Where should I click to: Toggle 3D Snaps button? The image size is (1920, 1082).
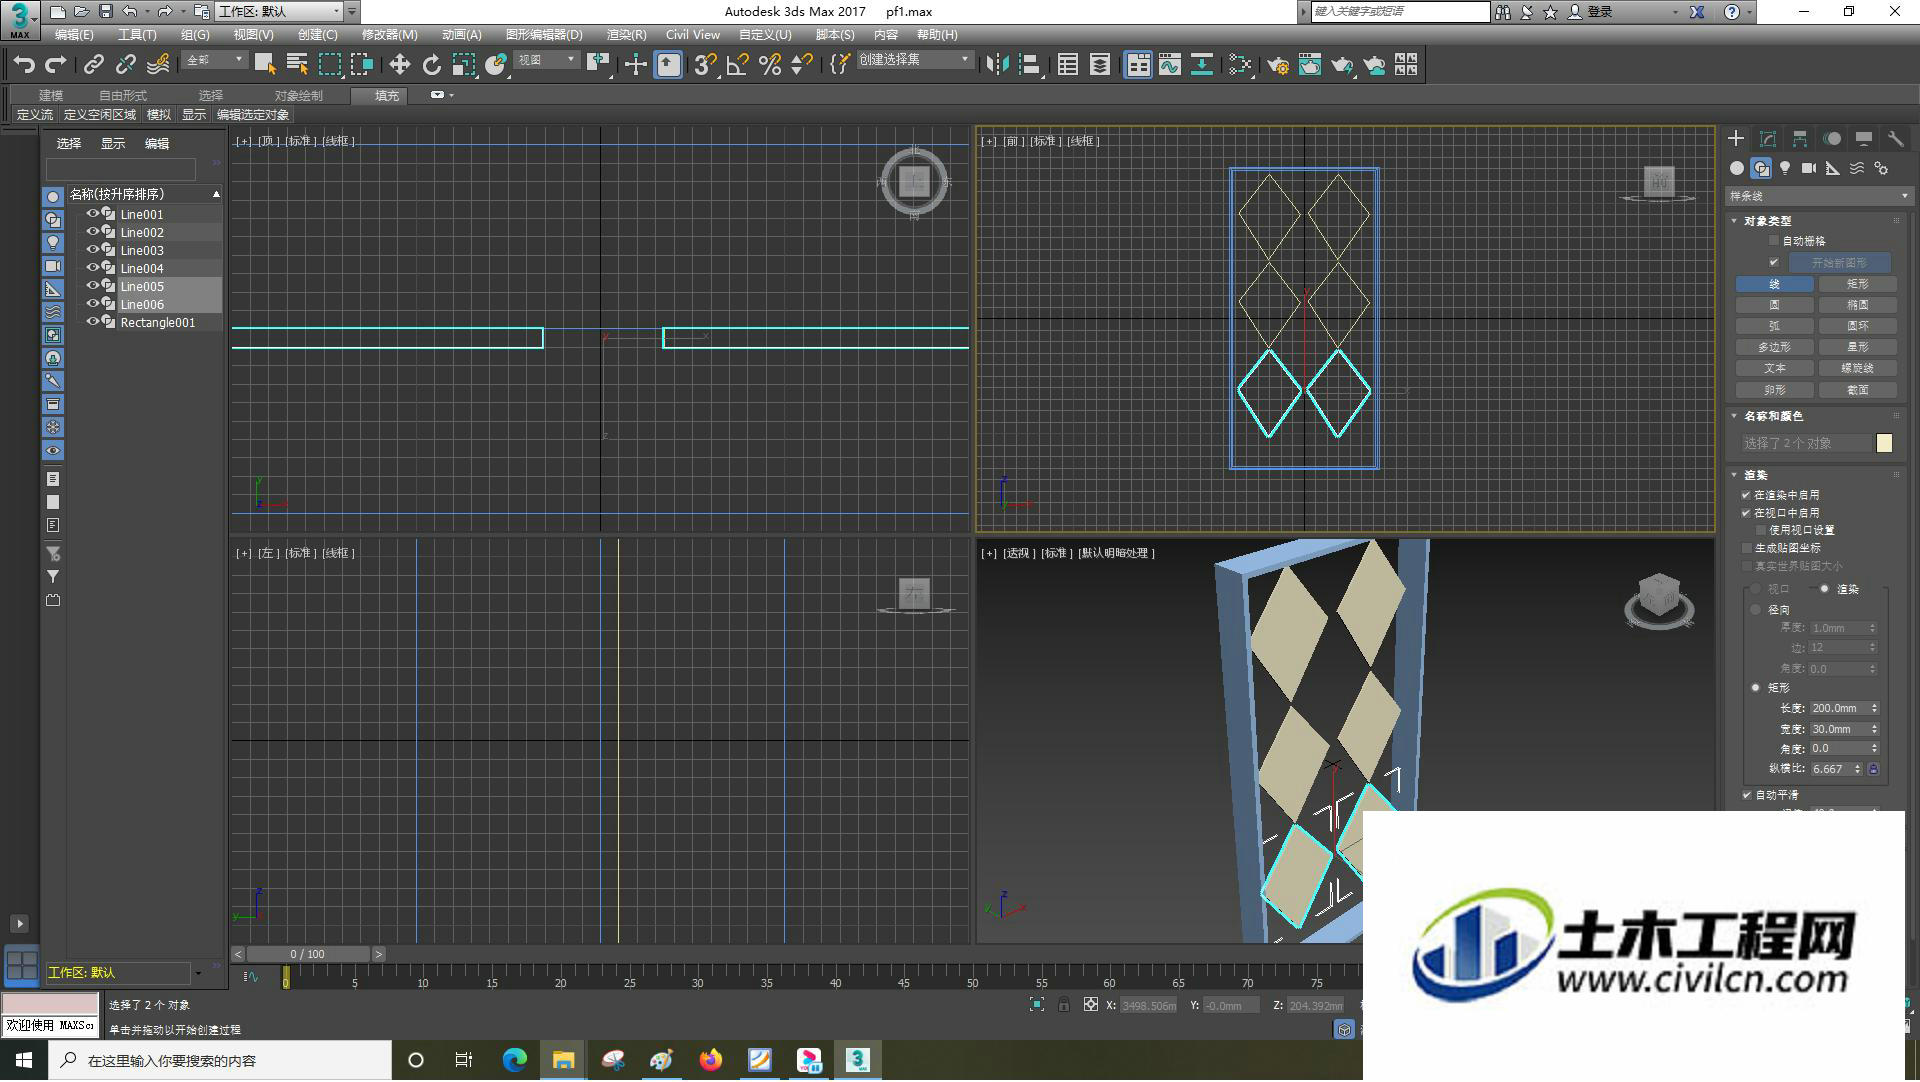[704, 65]
